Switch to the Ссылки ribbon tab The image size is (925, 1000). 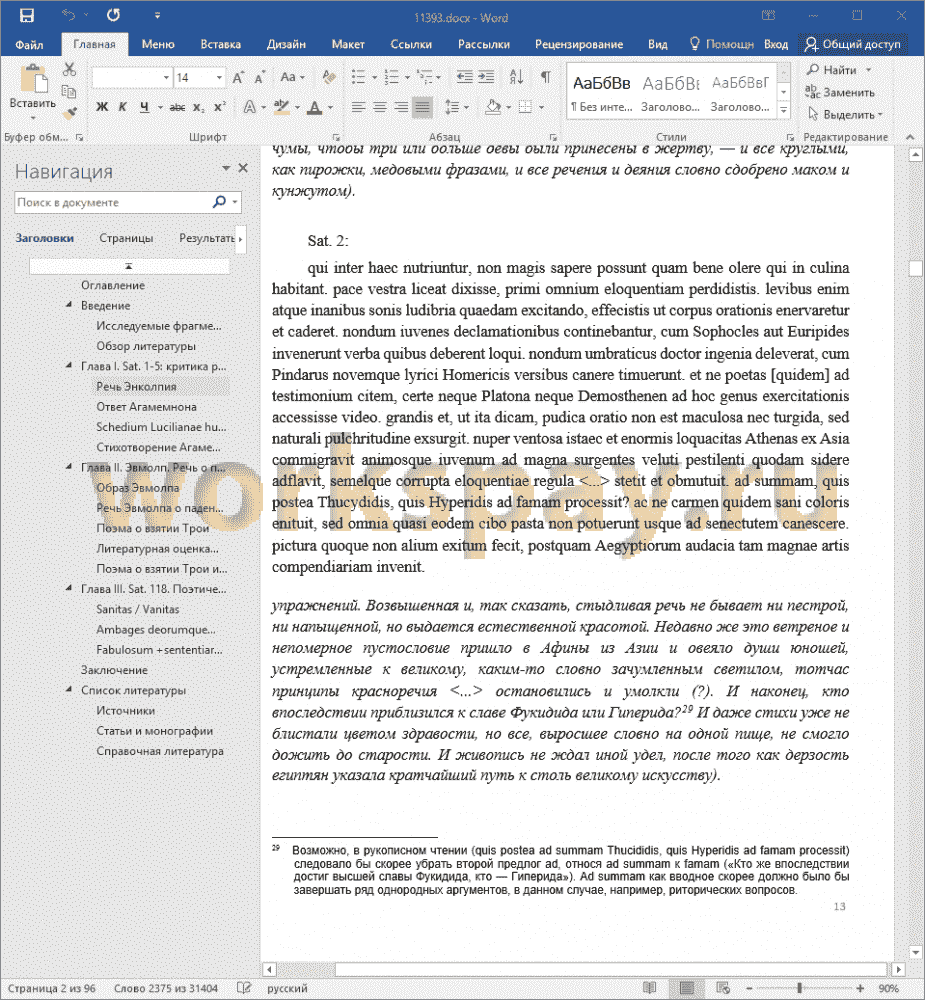click(411, 44)
